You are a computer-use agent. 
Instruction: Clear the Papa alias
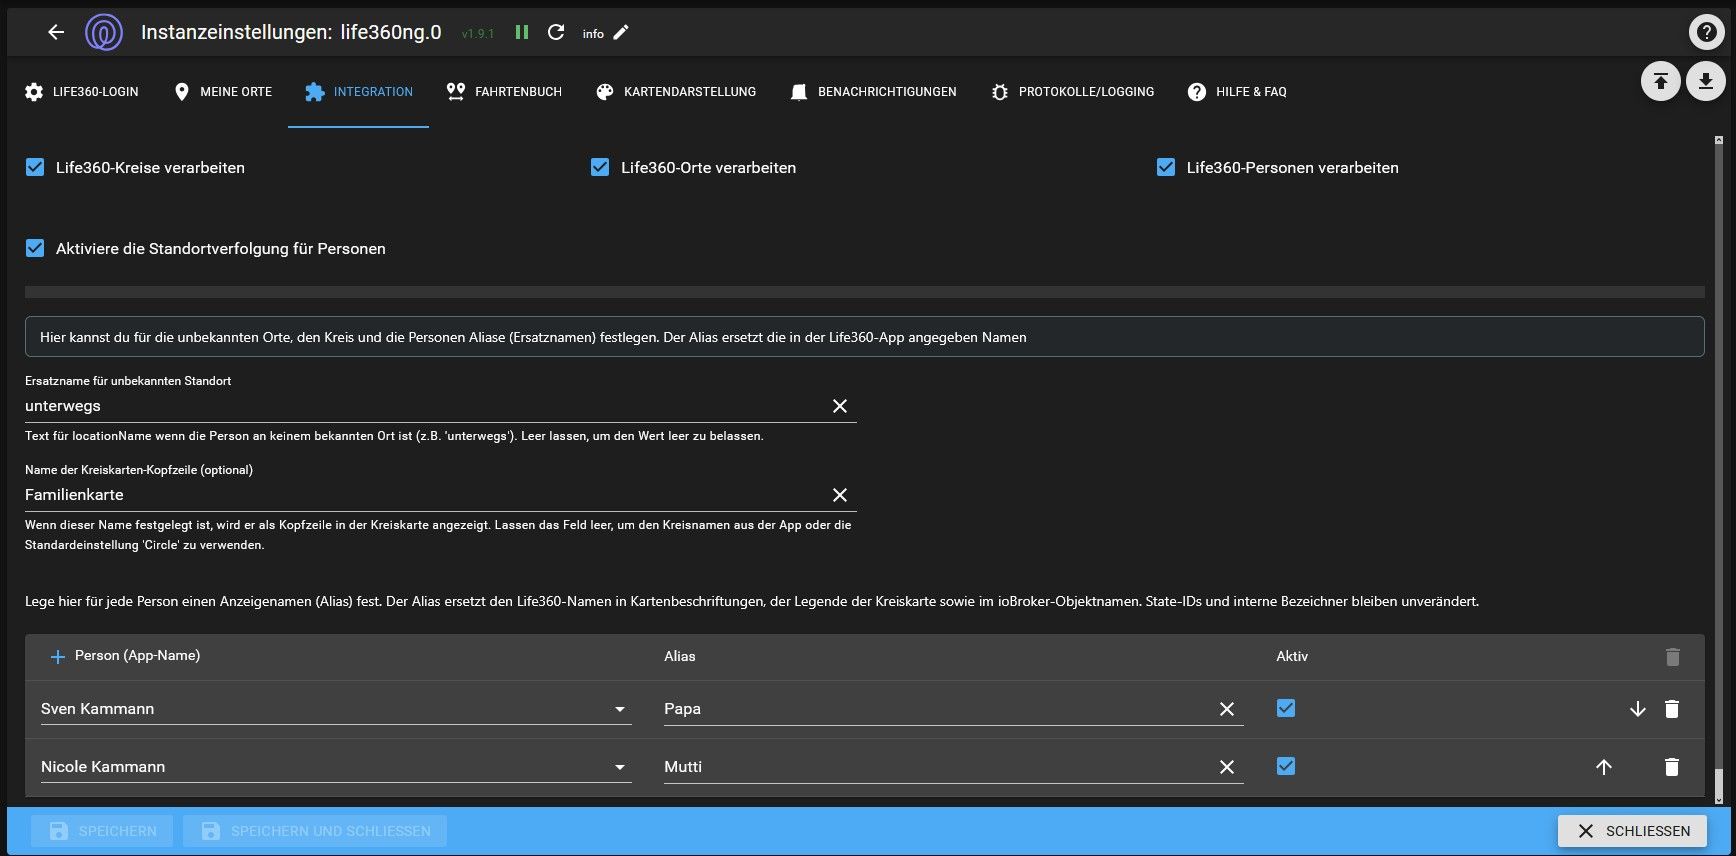coord(1227,709)
